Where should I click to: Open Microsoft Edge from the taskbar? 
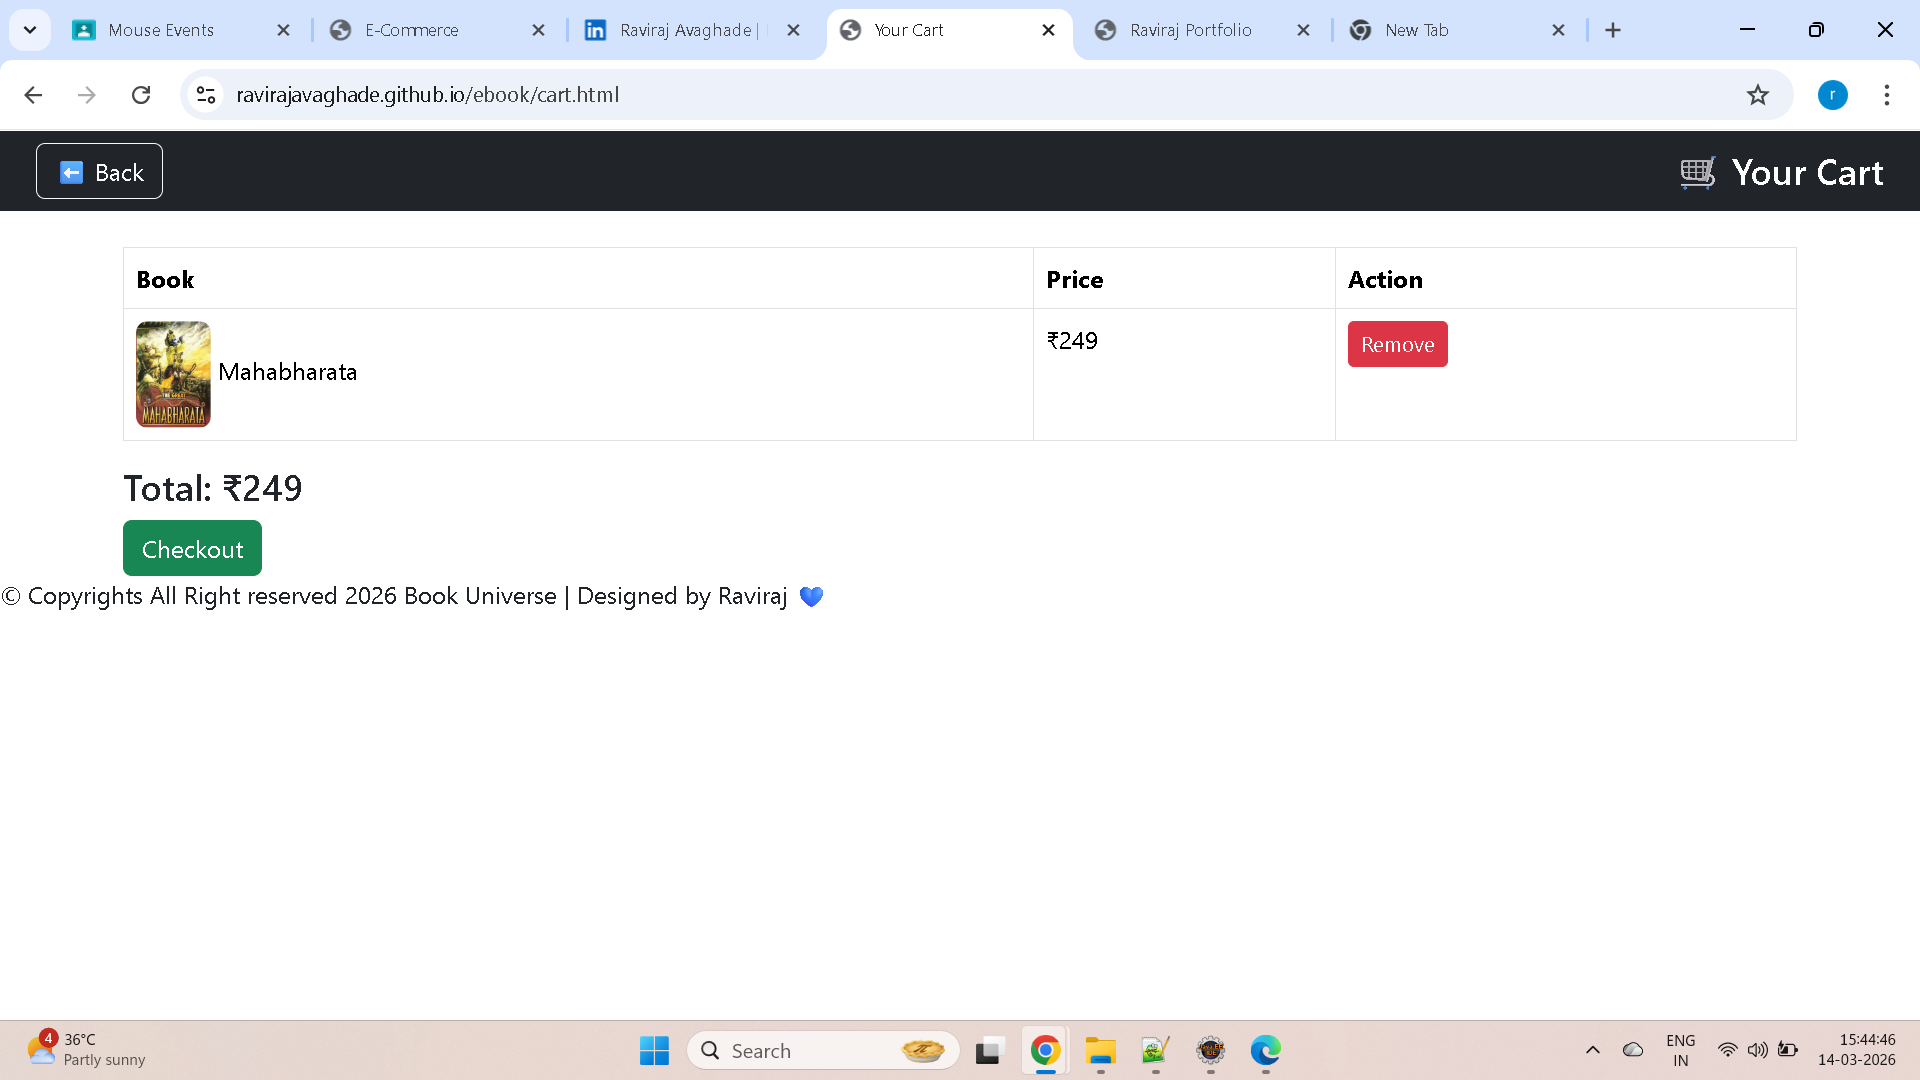(1265, 1050)
